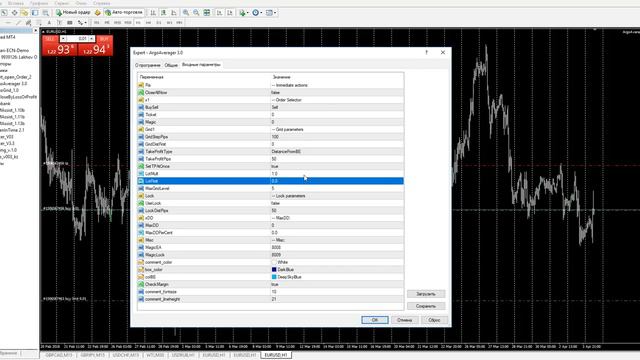Click the comment_fontsize value 10
This screenshot has height=360, width=640.
[x=274, y=292]
